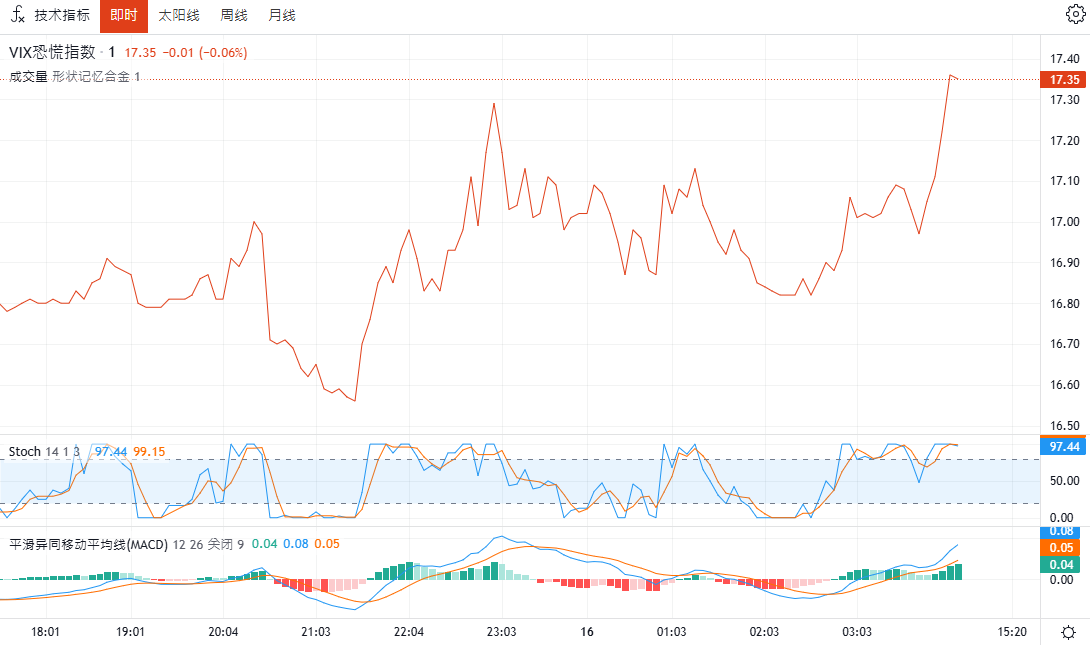Viewport: 1090px width, 651px height.
Task: Click the 17.40 price axis tick
Action: 1064,59
